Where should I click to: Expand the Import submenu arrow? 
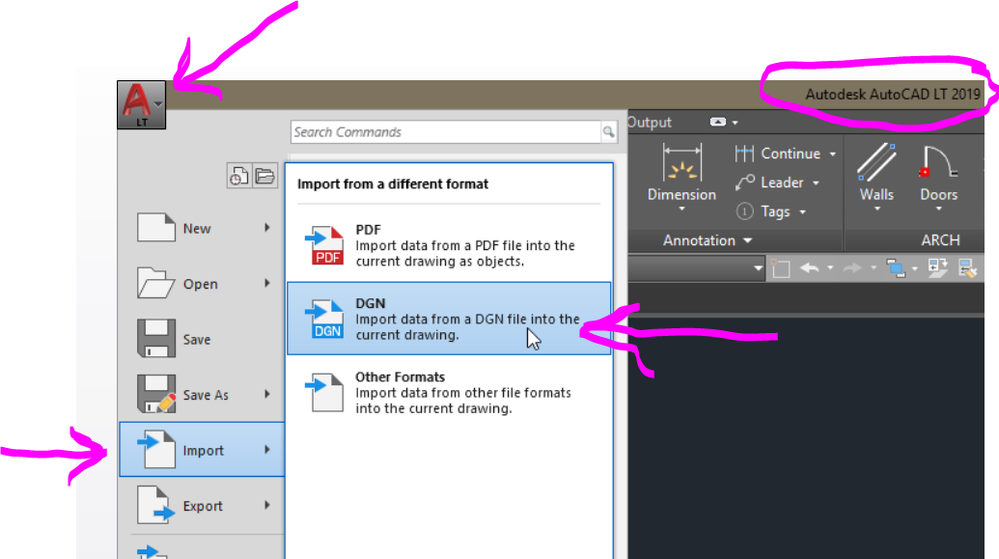pos(268,449)
